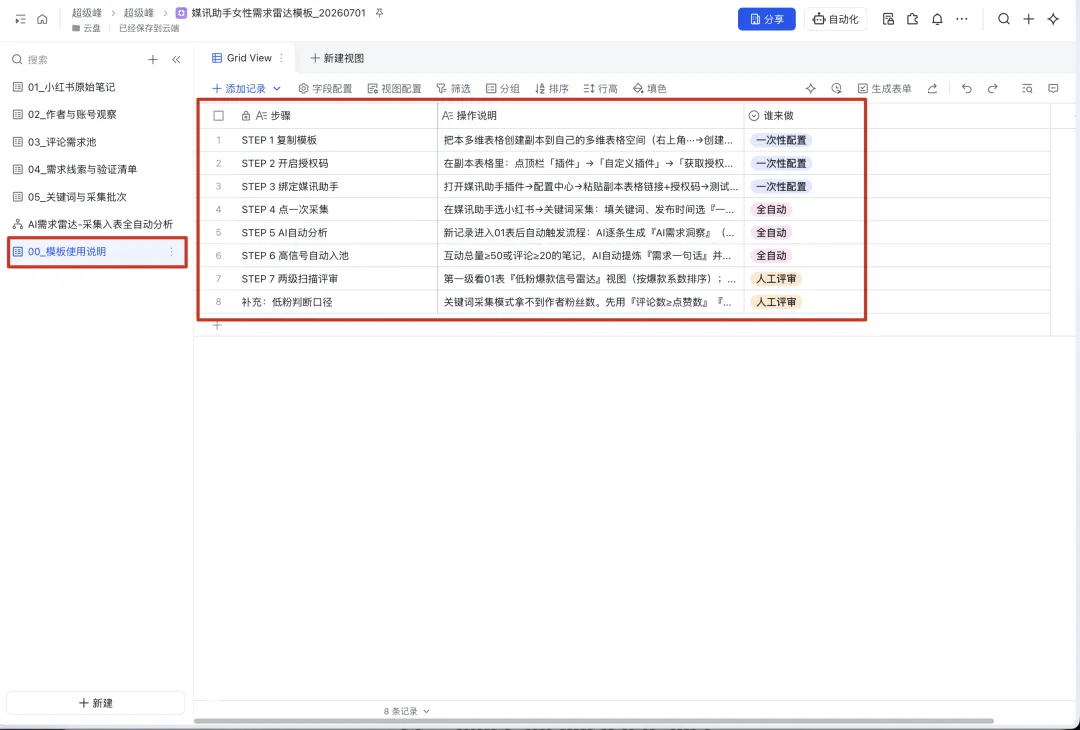
Task: Select cell STEP 3 绑定媒讯助手
Action: [x=337, y=186]
